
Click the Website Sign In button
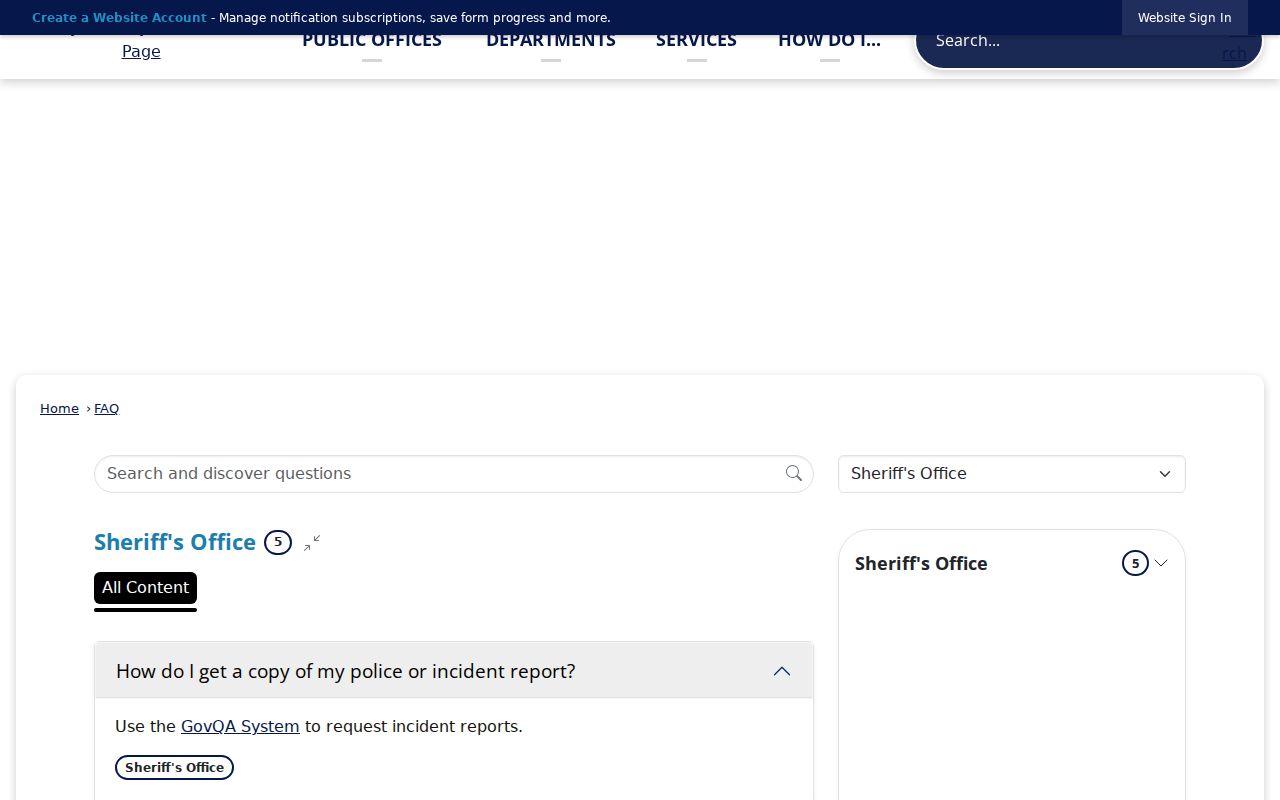(1184, 18)
